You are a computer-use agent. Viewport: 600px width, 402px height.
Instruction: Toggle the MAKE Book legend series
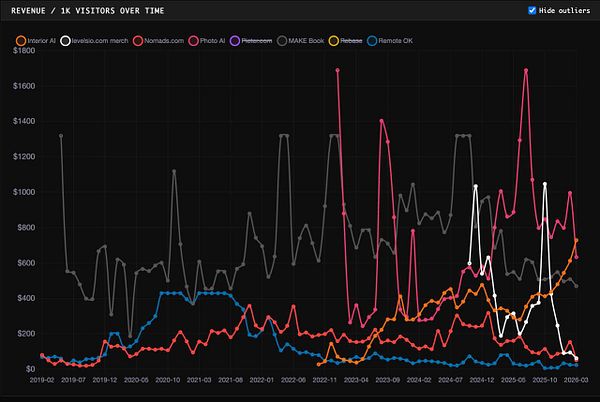[x=301, y=41]
